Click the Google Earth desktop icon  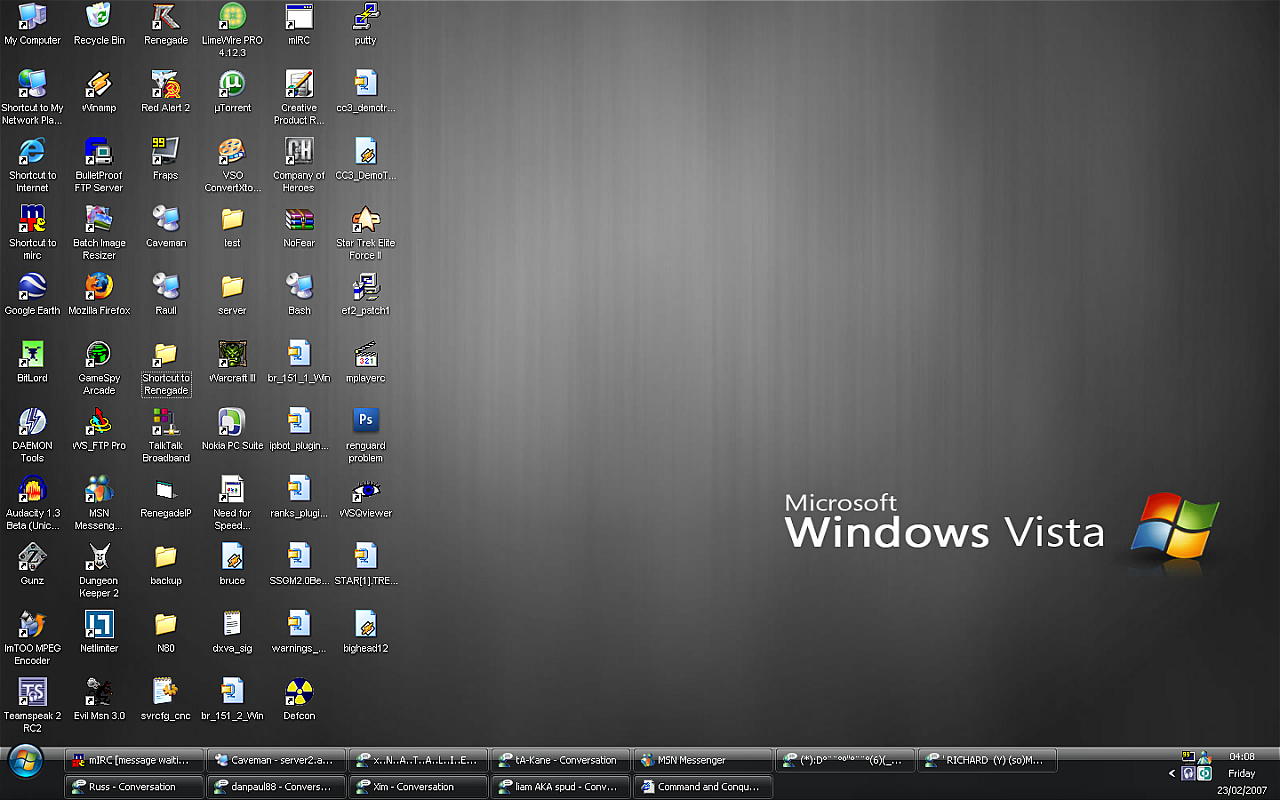pos(32,287)
